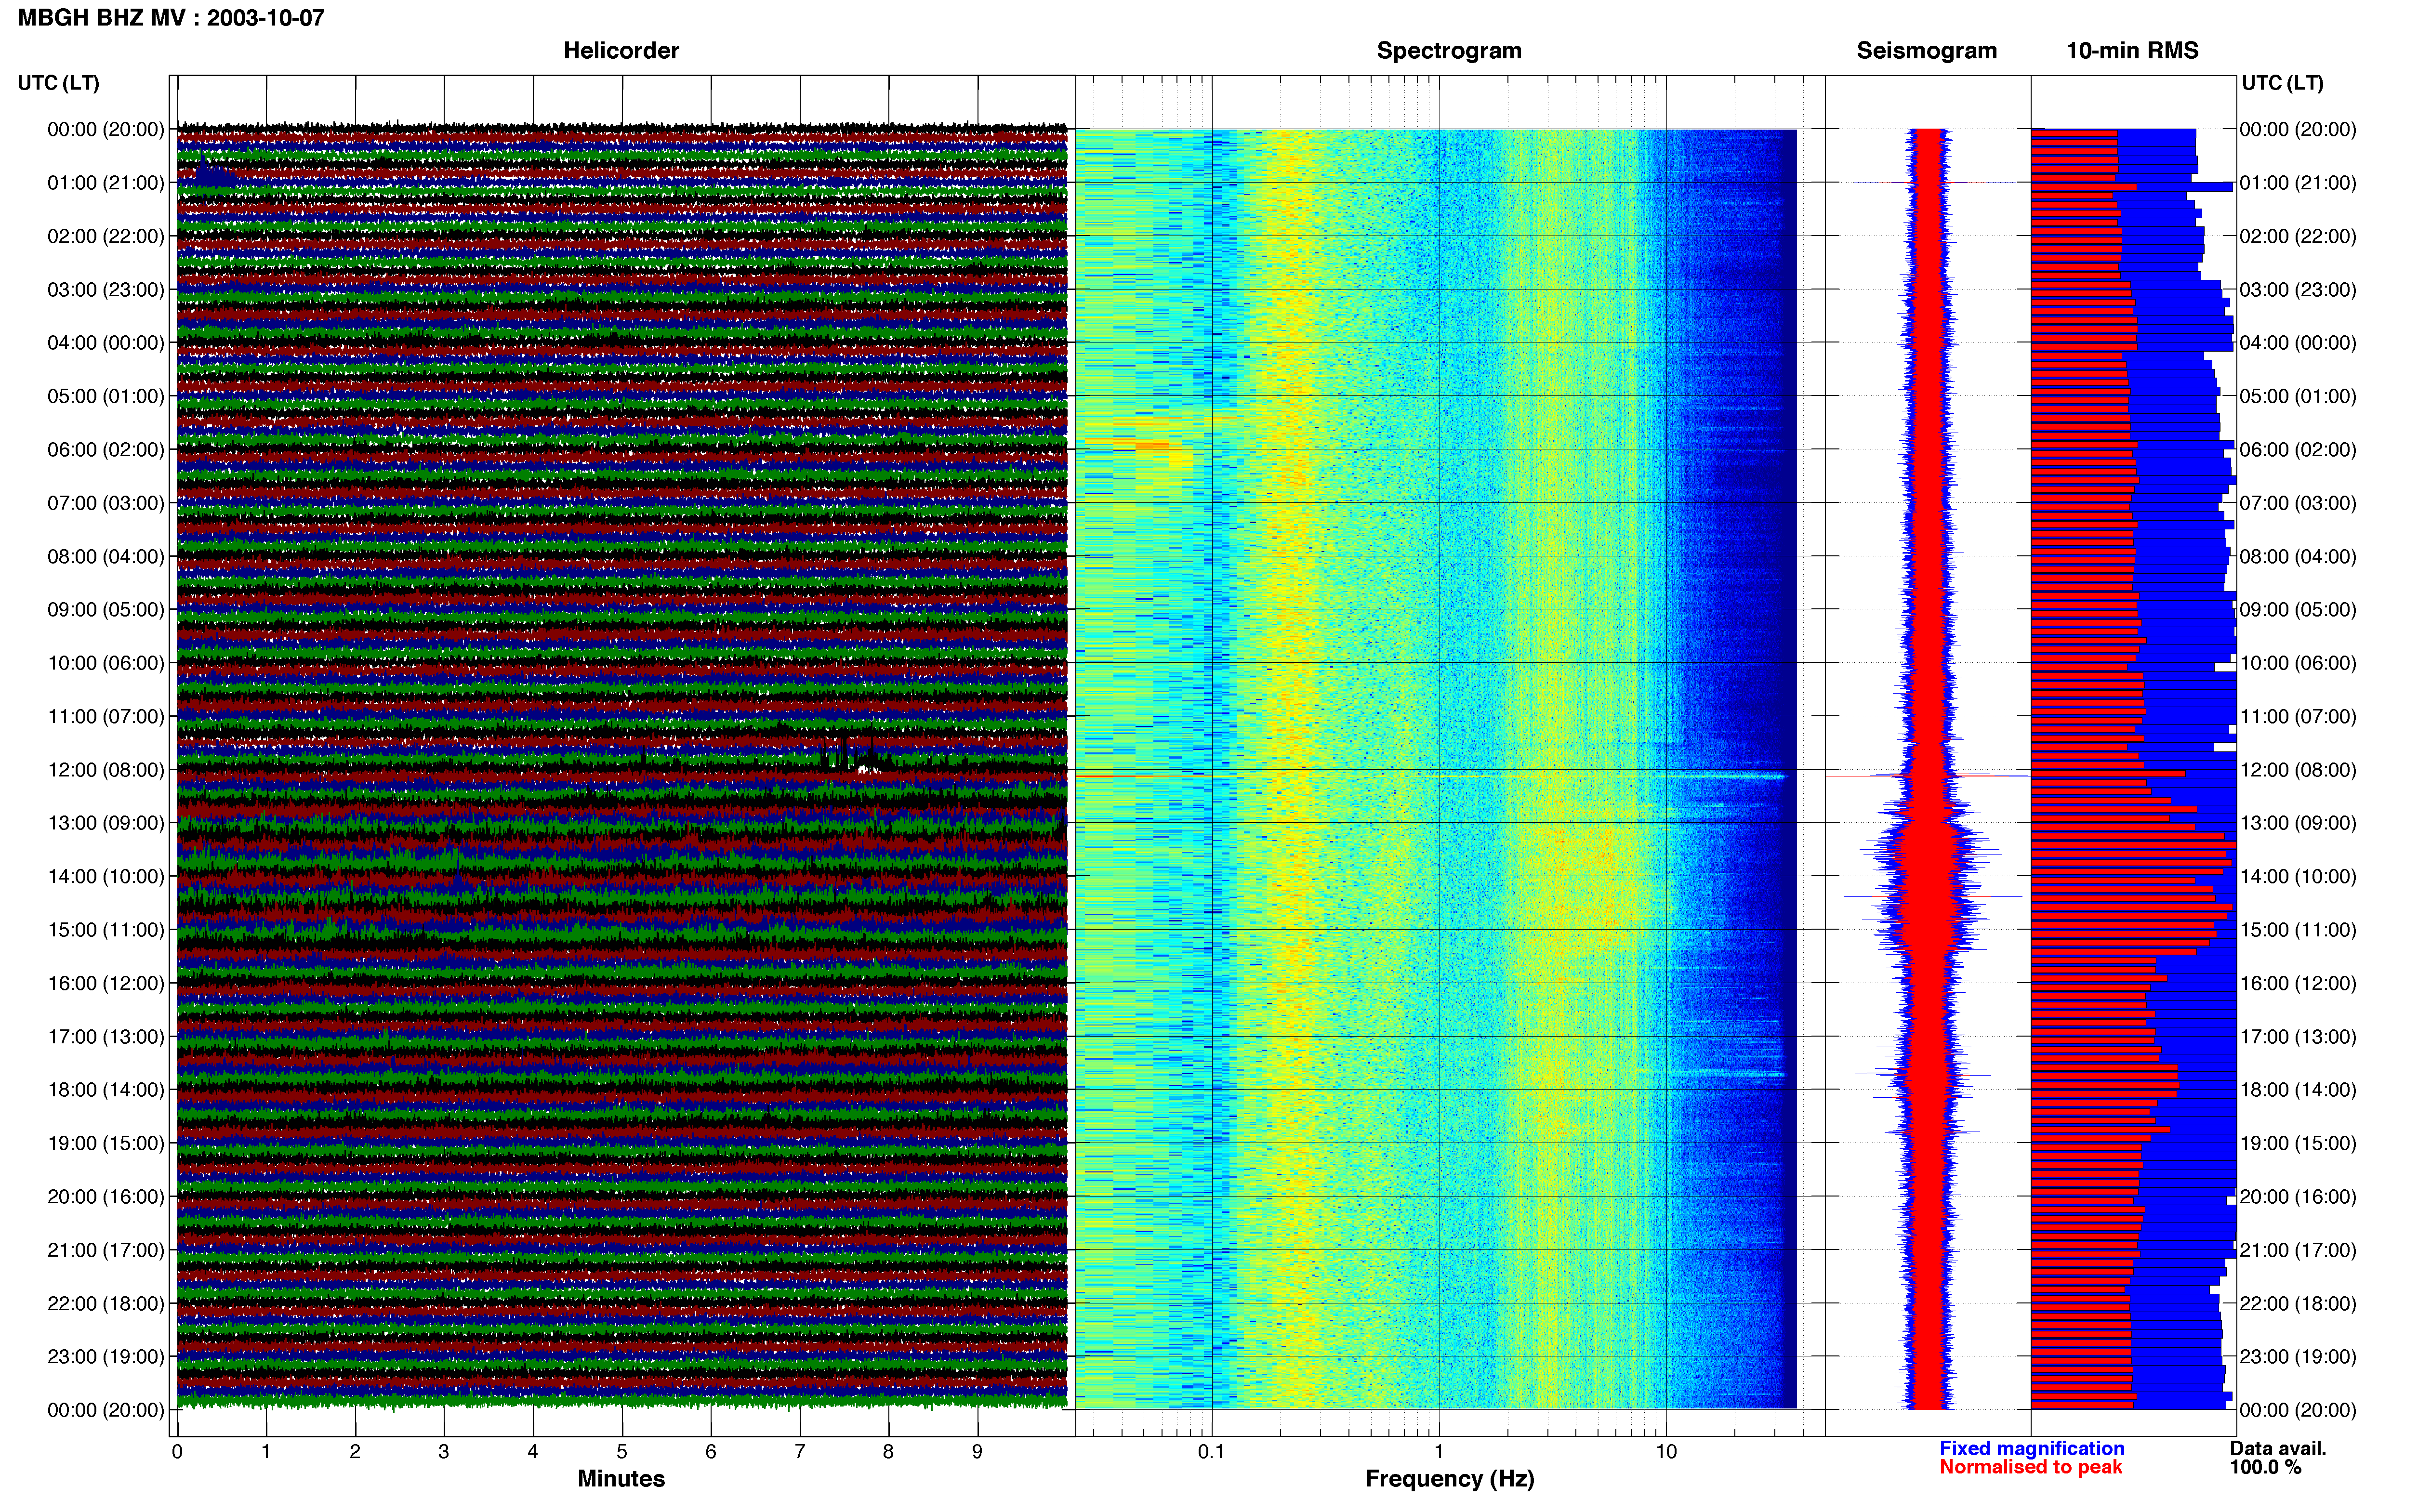Click the Spectrogram panel heading
2418x1512 pixels.
pyautogui.click(x=1449, y=51)
